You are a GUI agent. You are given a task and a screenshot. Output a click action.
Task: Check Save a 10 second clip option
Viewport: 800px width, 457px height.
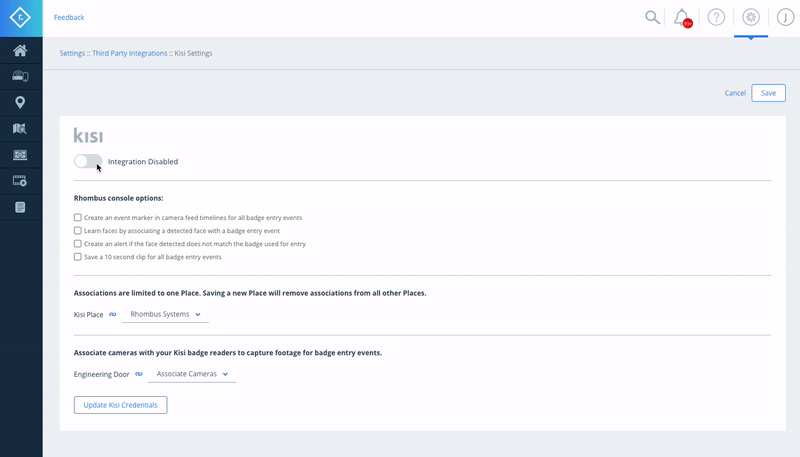pyautogui.click(x=78, y=257)
